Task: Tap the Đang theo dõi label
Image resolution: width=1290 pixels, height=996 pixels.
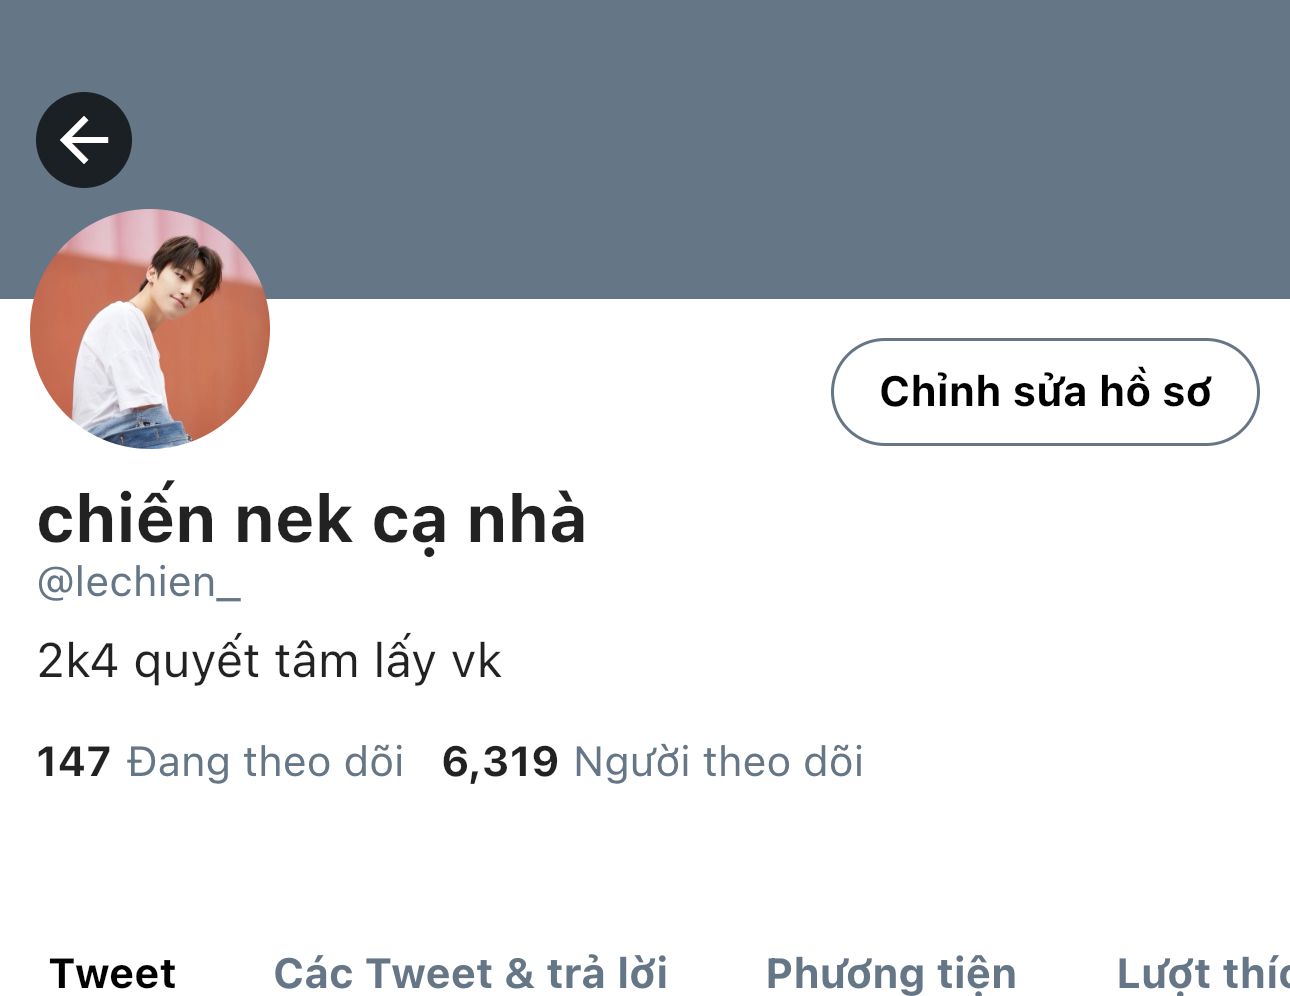Action: pos(265,762)
